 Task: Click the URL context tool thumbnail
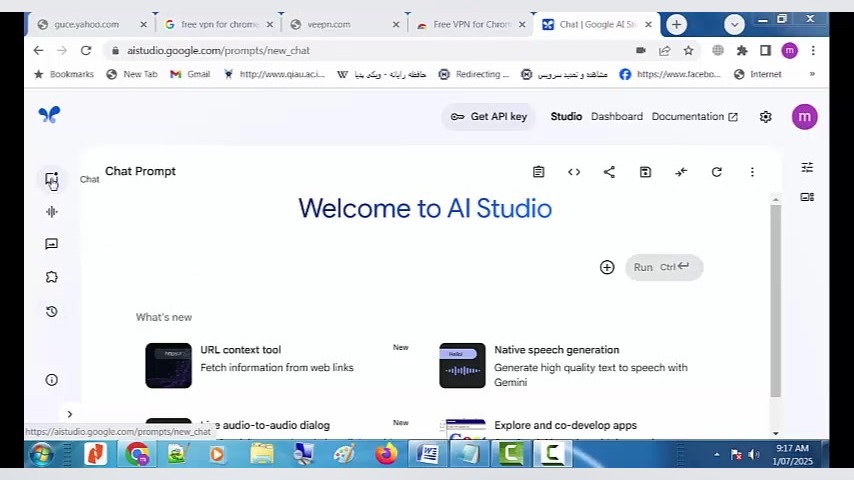(168, 366)
